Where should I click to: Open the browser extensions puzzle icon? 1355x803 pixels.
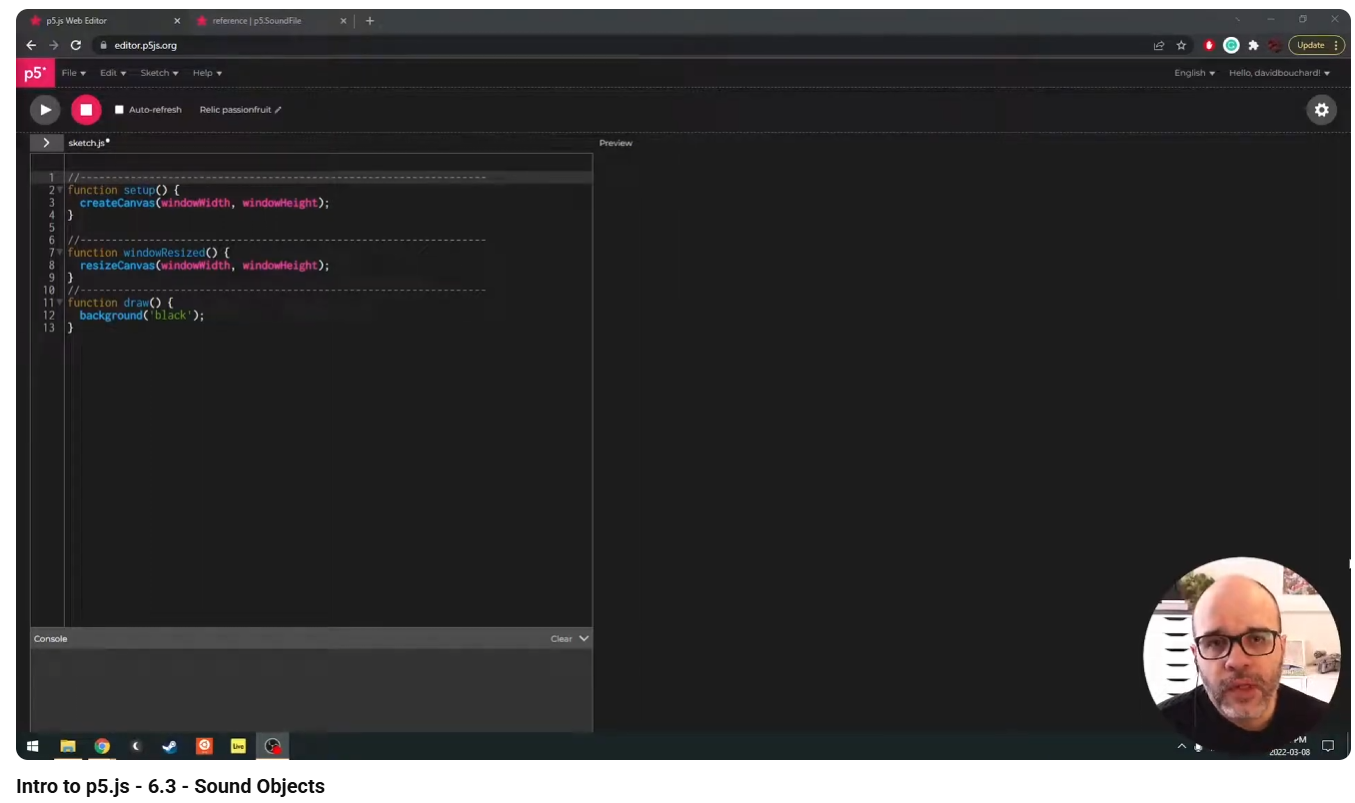click(x=1253, y=45)
